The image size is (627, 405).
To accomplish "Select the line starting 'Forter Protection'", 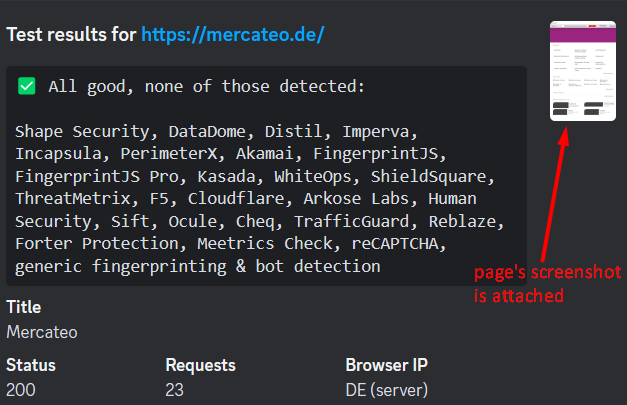I will [231, 243].
